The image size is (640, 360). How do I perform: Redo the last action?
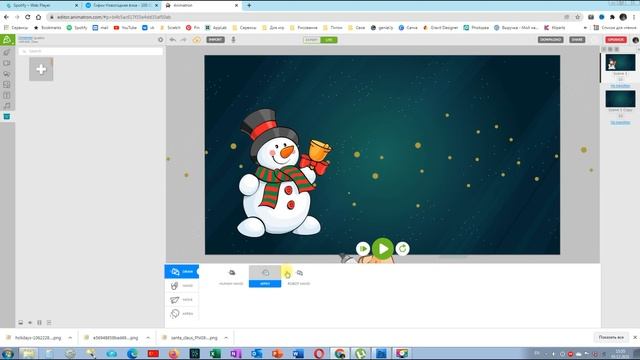pyautogui.click(x=184, y=40)
